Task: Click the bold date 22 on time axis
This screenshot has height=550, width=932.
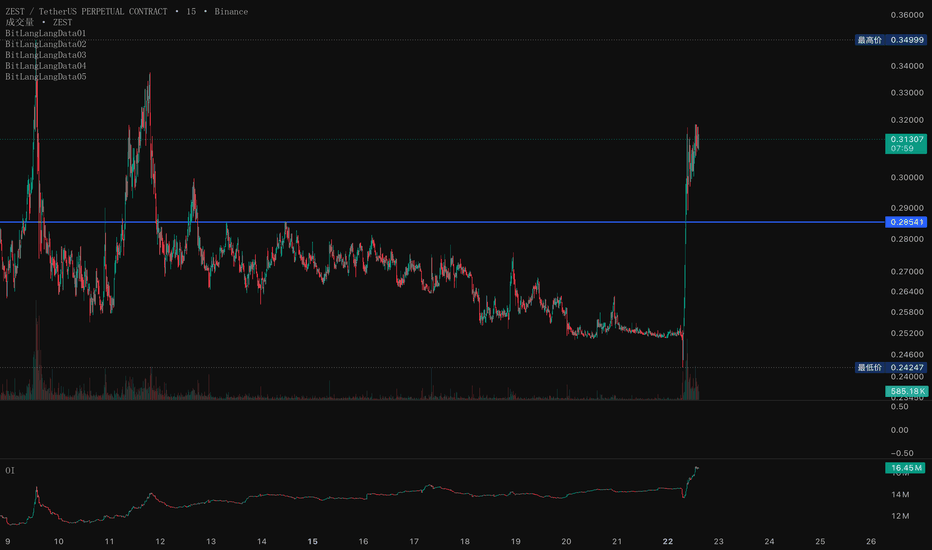Action: [667, 541]
